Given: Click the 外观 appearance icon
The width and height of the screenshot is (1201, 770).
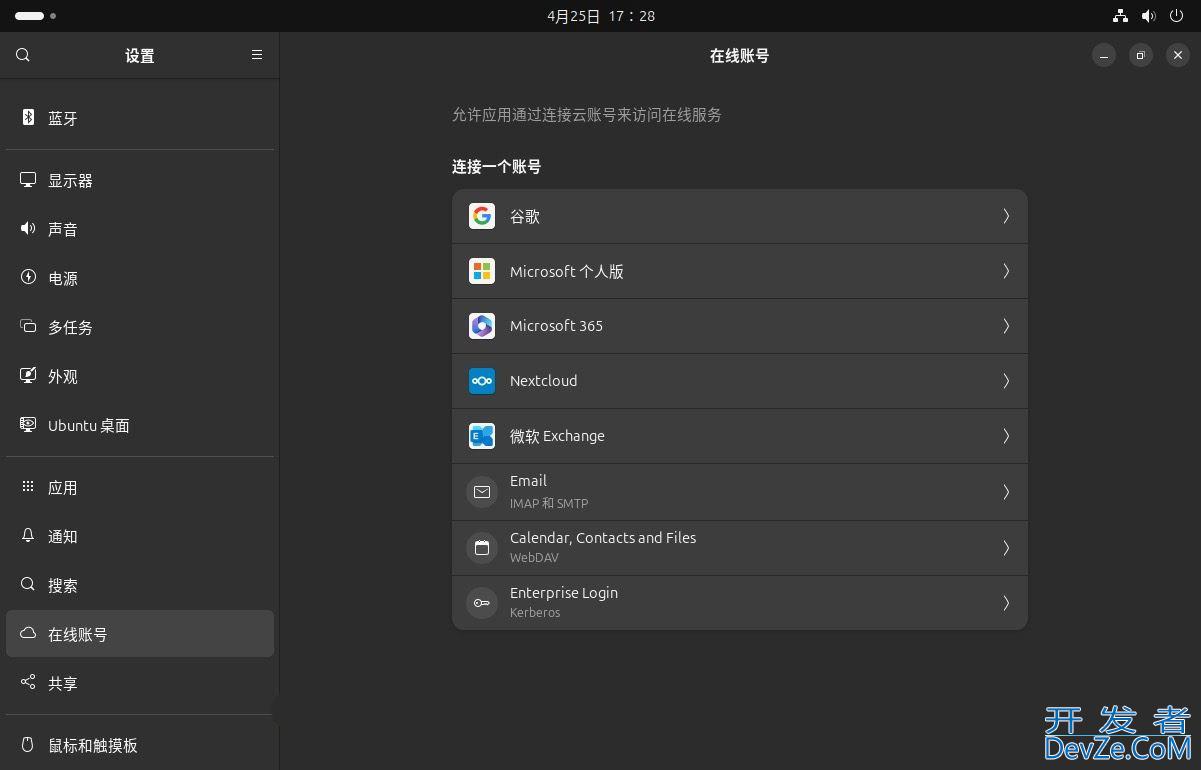Looking at the screenshot, I should click(x=28, y=376).
